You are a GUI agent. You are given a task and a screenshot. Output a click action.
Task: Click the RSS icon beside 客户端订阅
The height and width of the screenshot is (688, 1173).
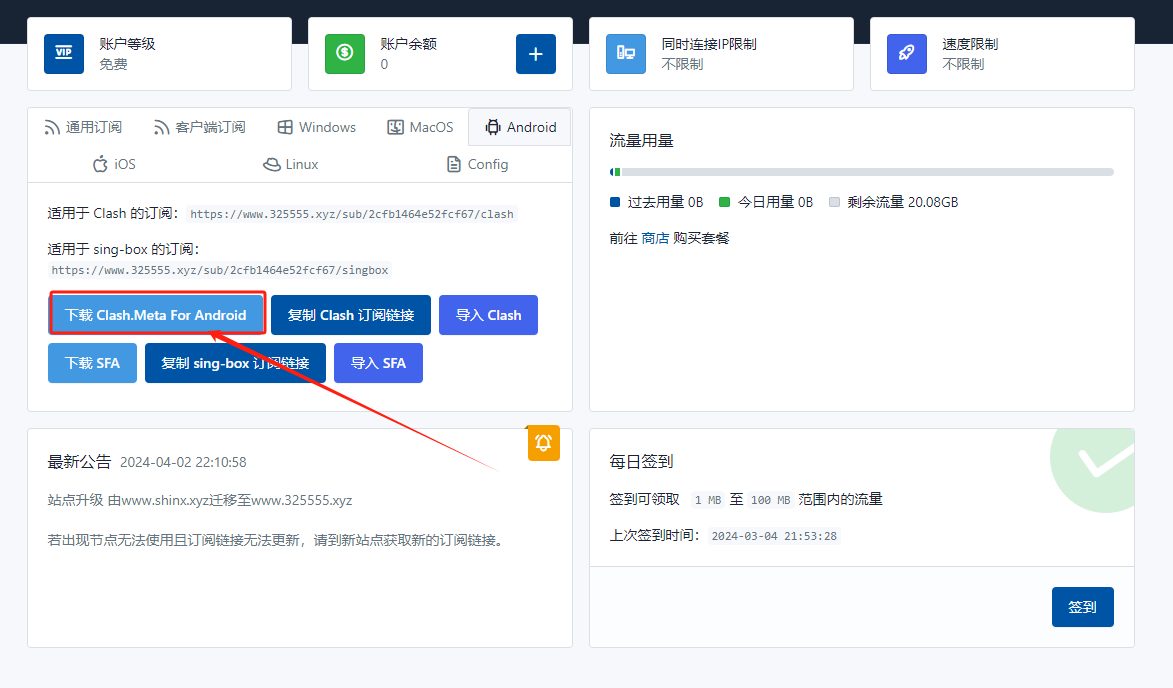[162, 128]
